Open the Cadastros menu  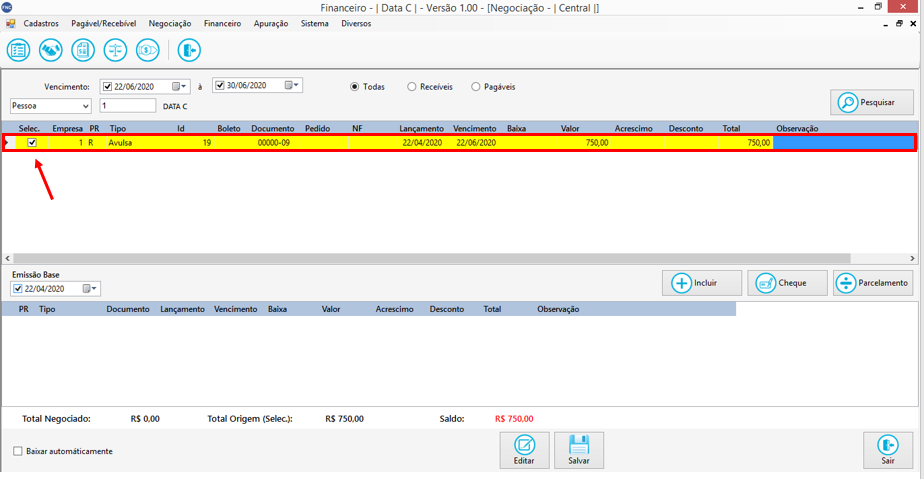tap(41, 23)
